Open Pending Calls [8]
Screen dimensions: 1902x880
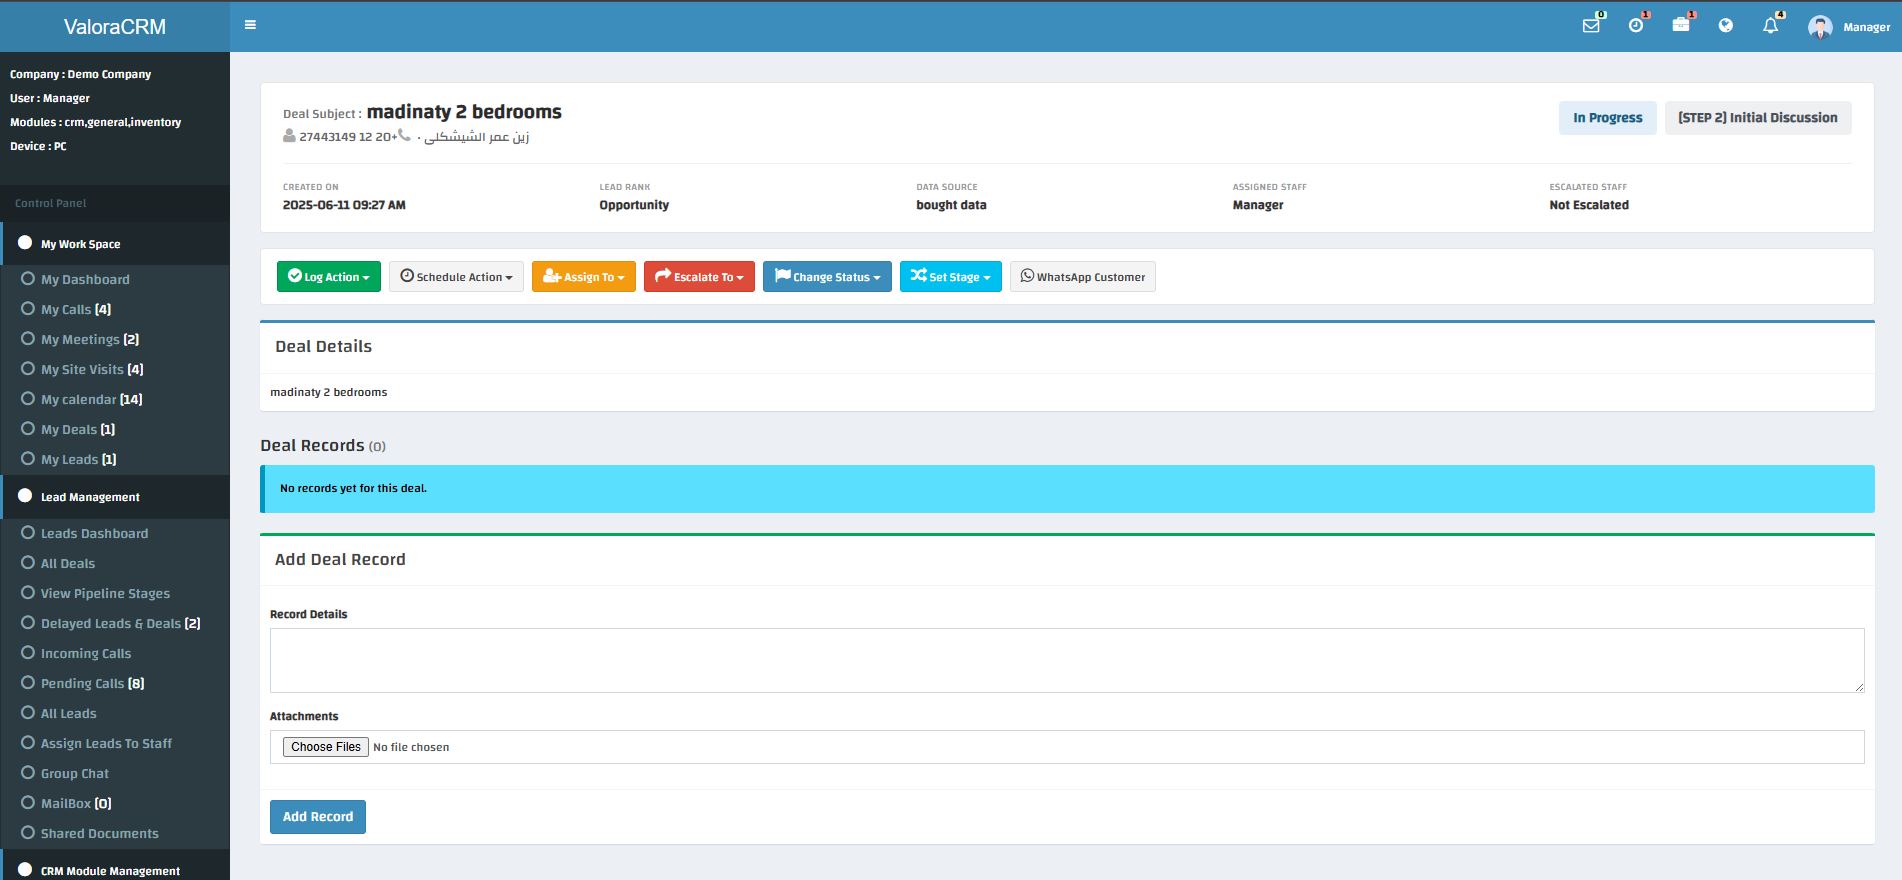click(x=92, y=684)
